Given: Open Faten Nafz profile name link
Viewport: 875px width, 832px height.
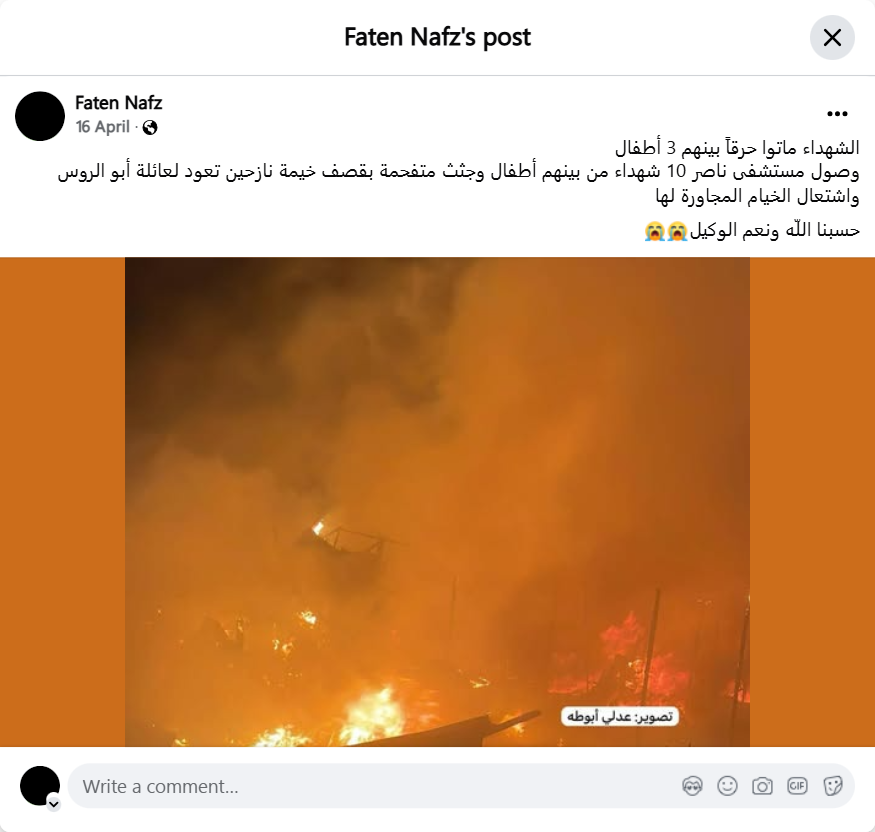Looking at the screenshot, I should pos(118,103).
